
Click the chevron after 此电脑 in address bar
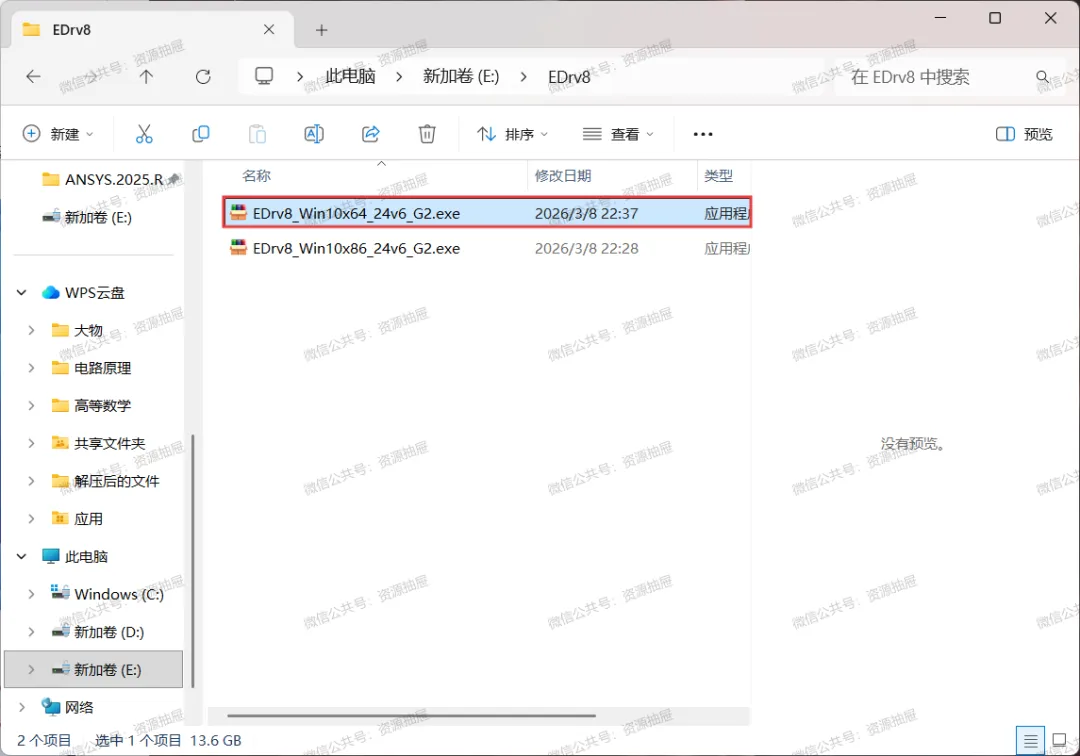click(399, 76)
